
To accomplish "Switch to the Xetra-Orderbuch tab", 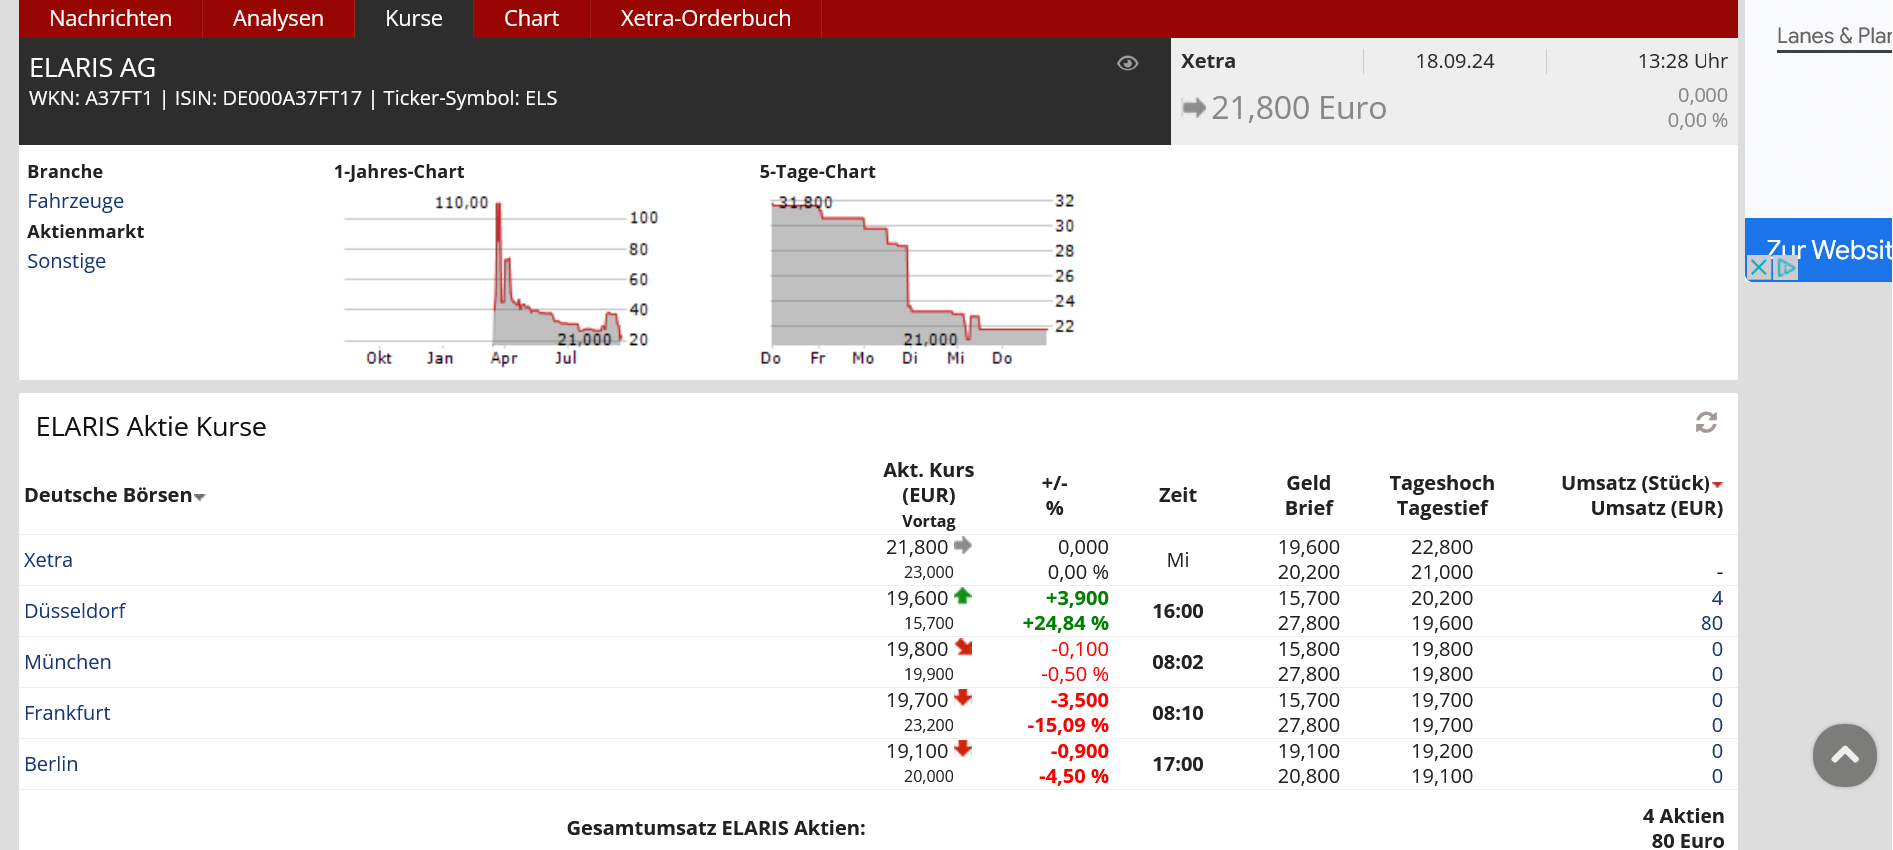I will pos(705,19).
